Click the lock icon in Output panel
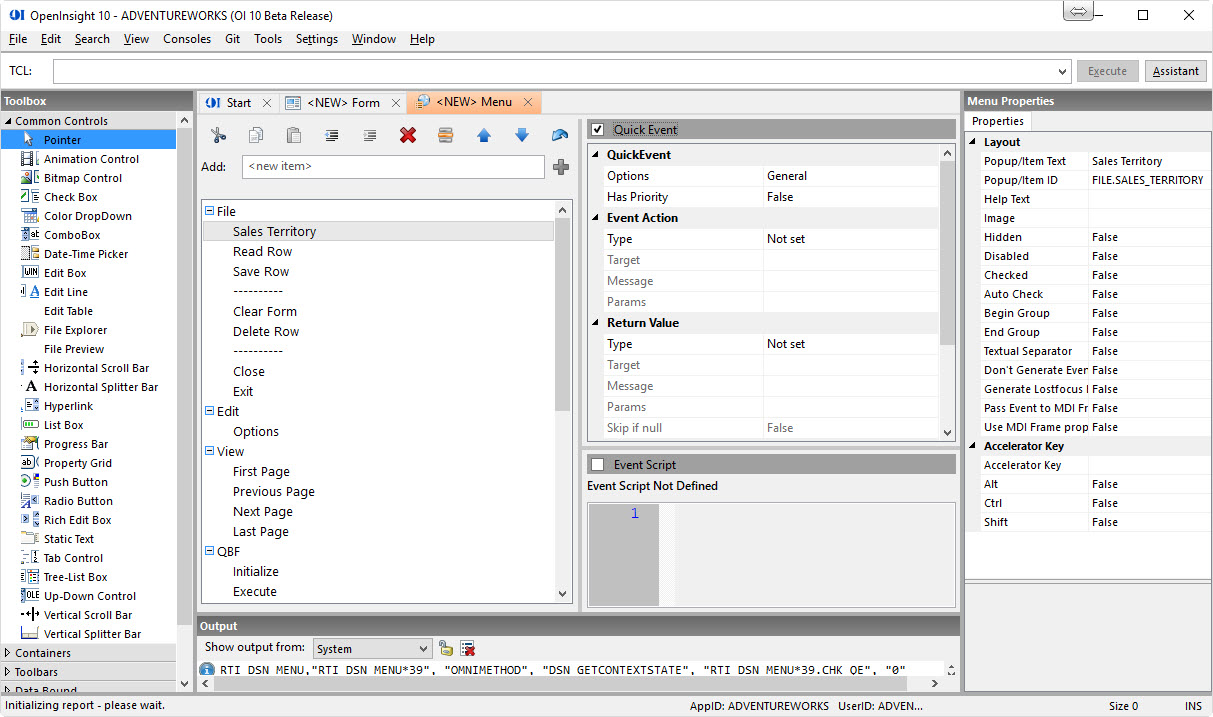The width and height of the screenshot is (1213, 717). (x=446, y=649)
